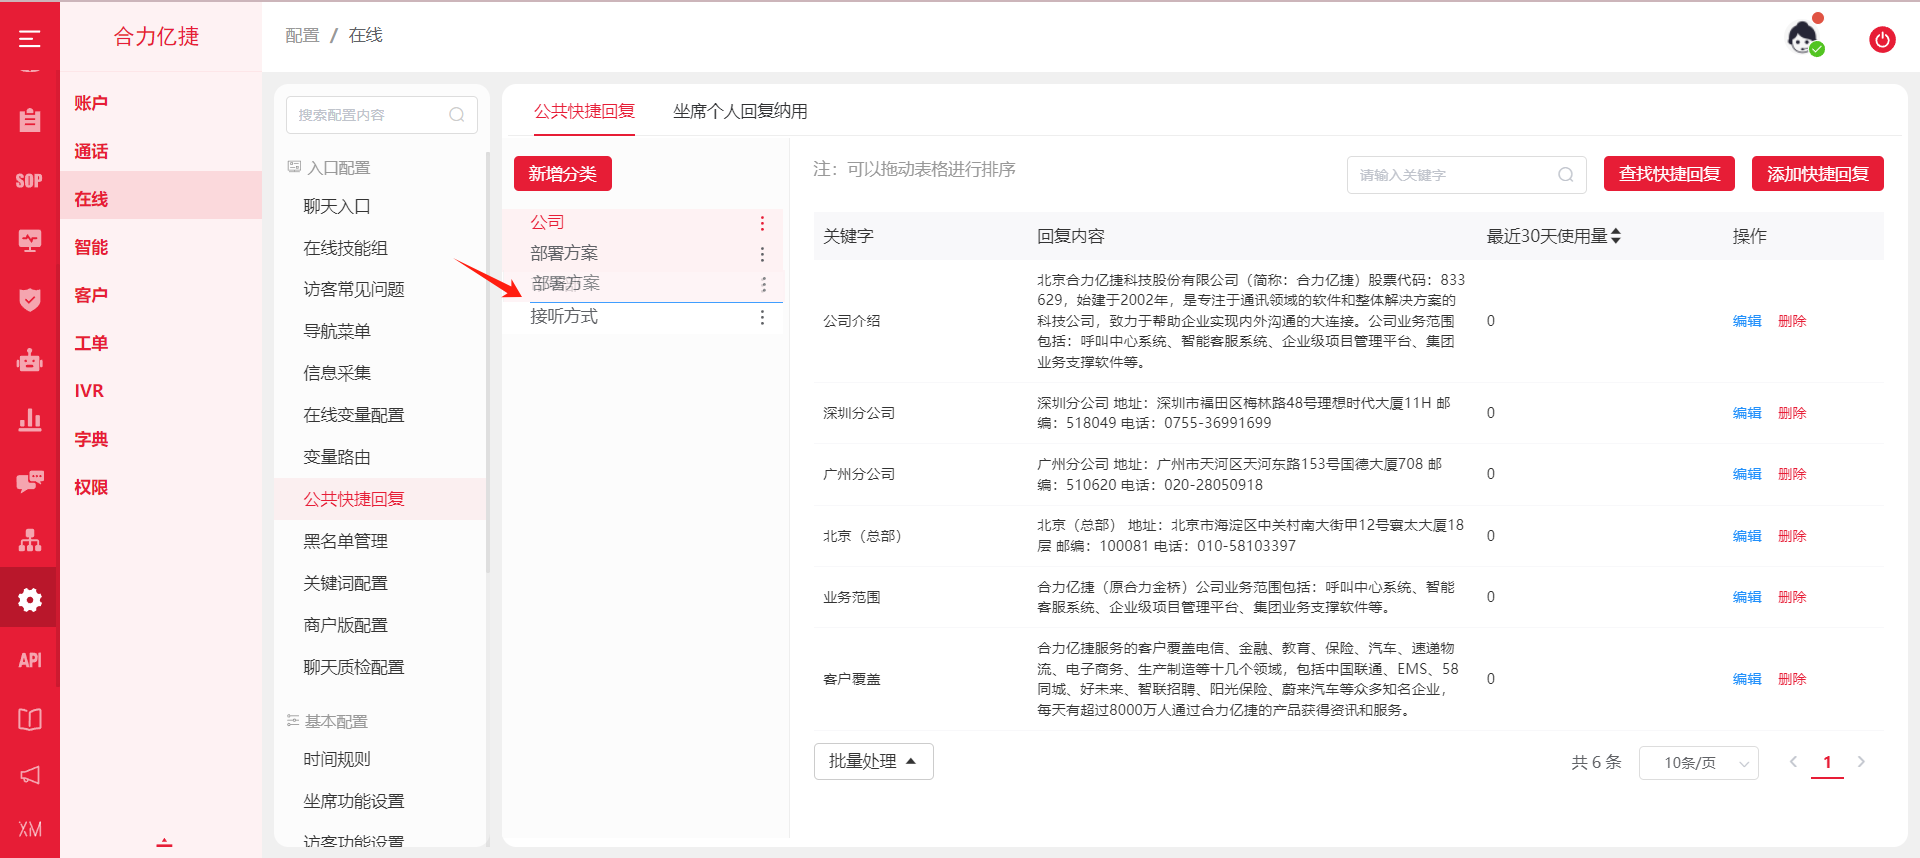Click the search icon in the keyword field
1920x858 pixels.
point(1566,175)
